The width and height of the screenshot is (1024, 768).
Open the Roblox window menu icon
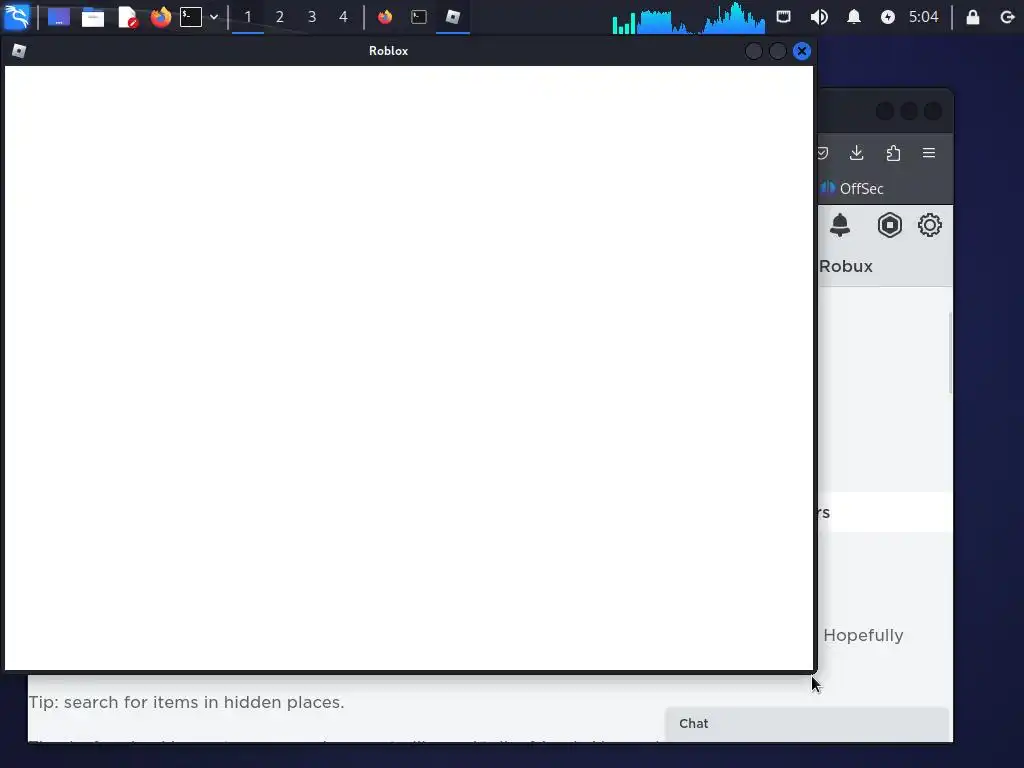19,51
